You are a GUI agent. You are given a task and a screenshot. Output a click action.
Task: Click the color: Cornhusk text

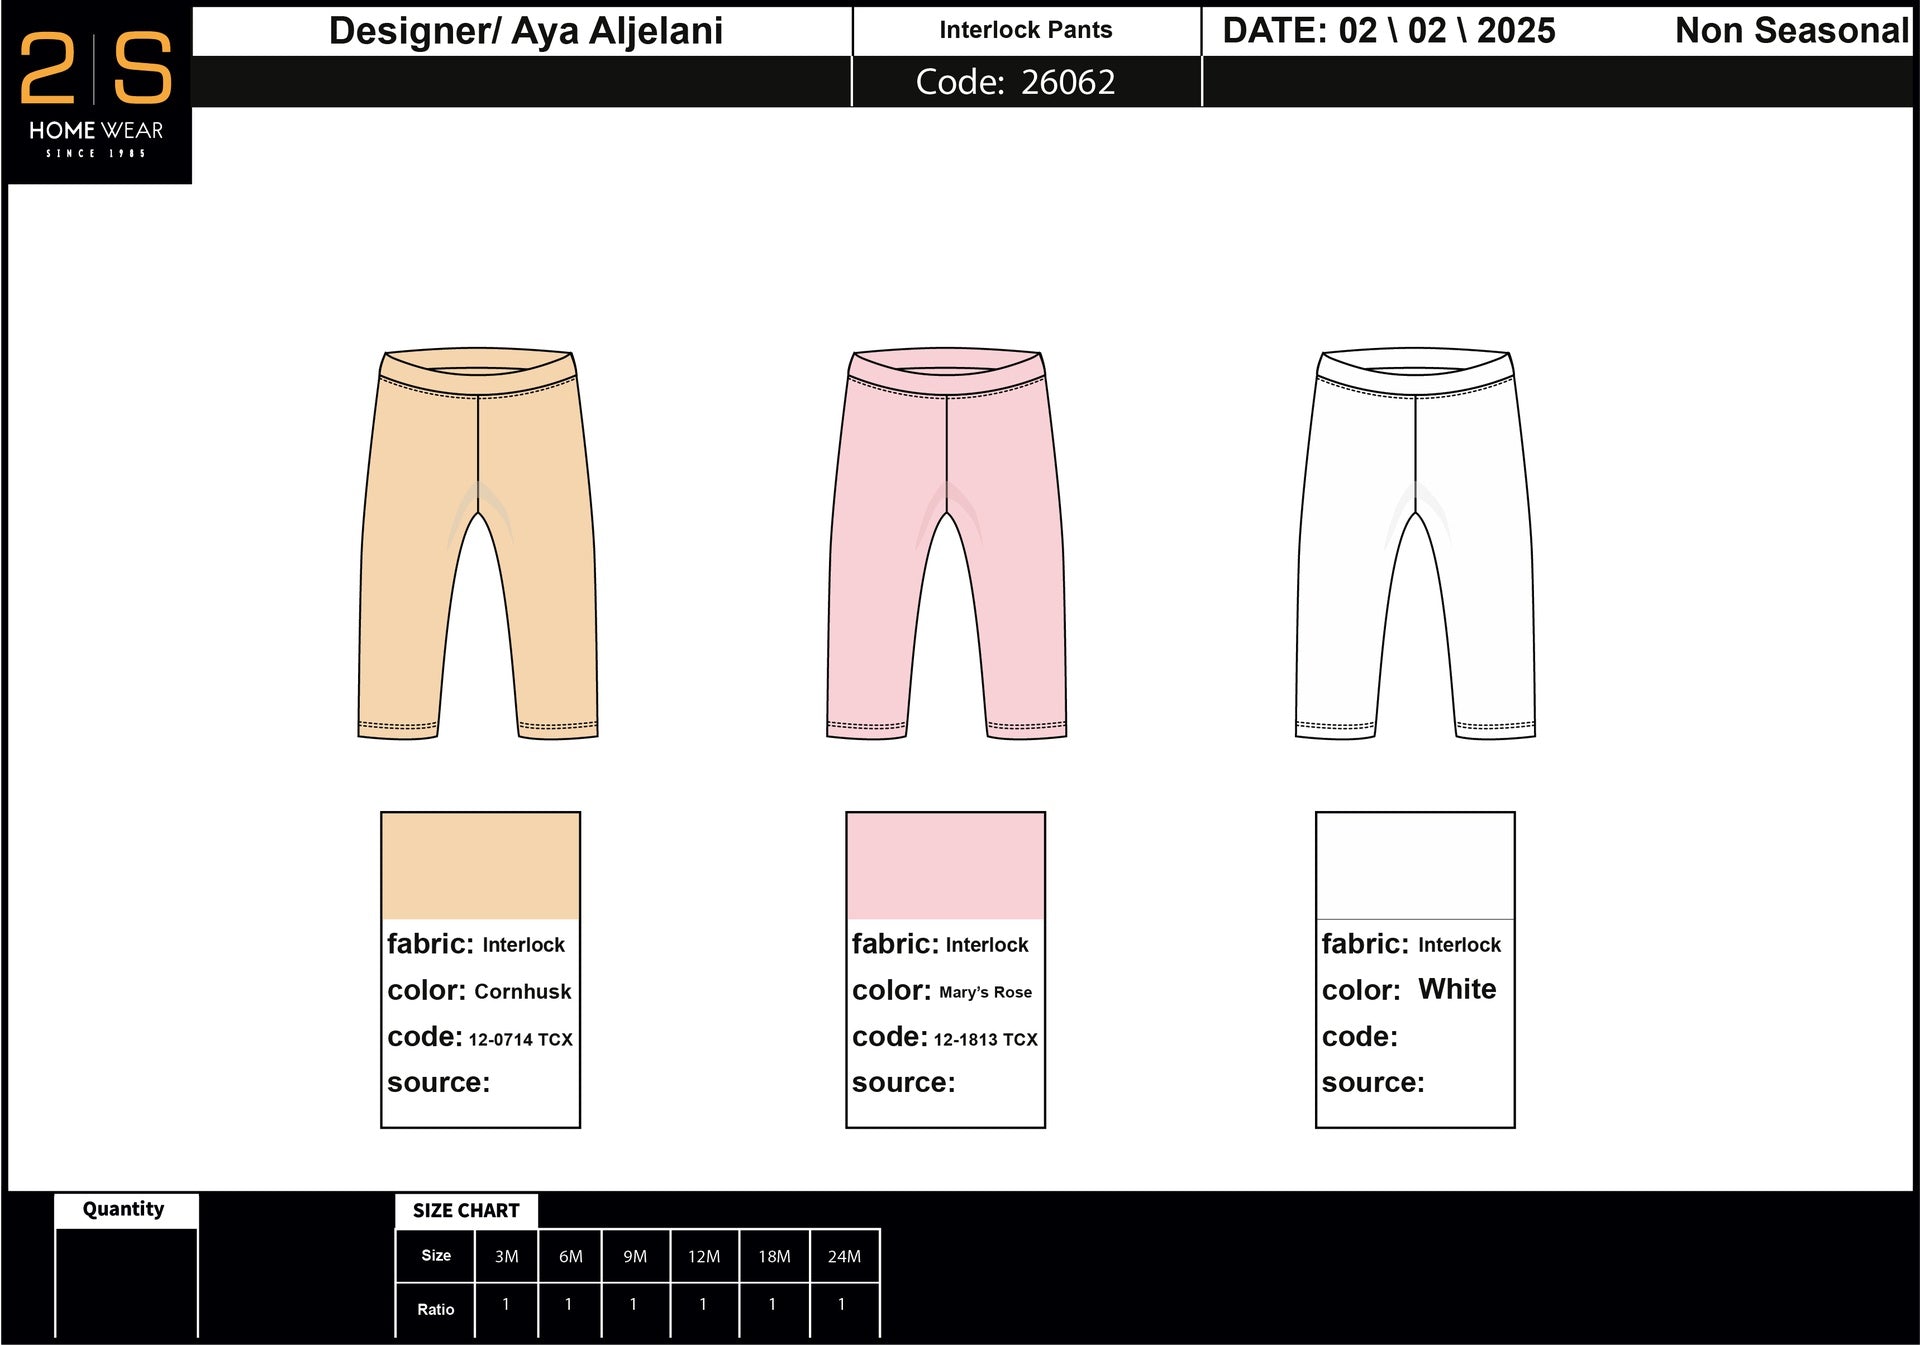pos(479,991)
